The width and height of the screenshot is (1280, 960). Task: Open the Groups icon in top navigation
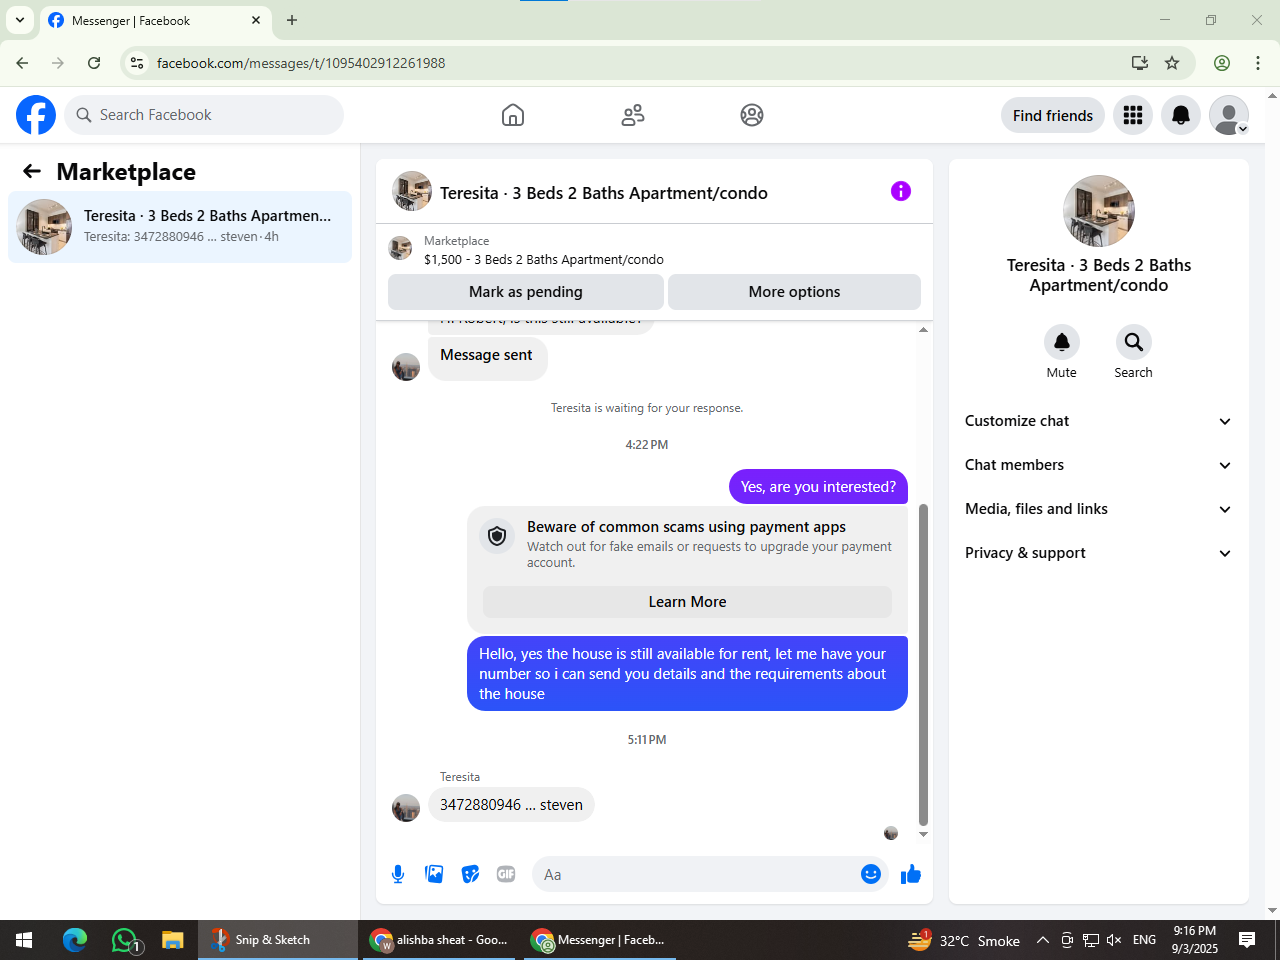[x=752, y=115]
